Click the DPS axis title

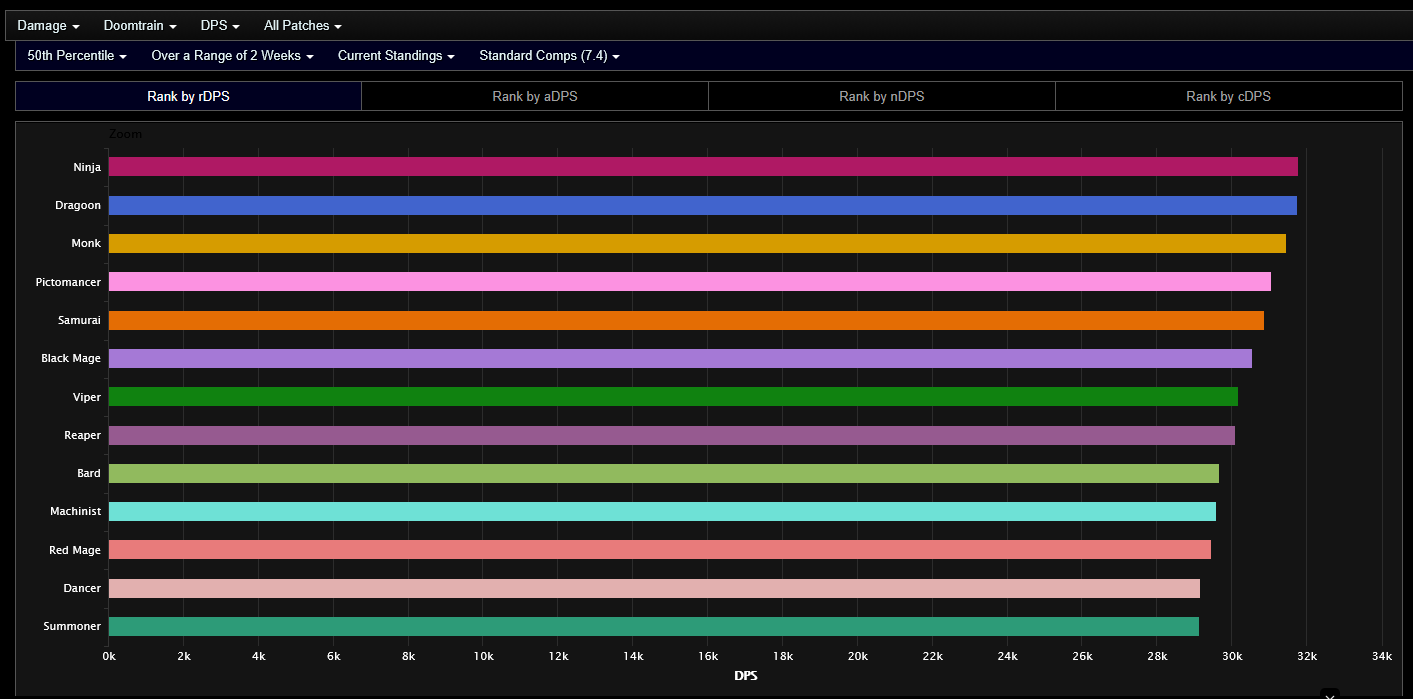(746, 676)
